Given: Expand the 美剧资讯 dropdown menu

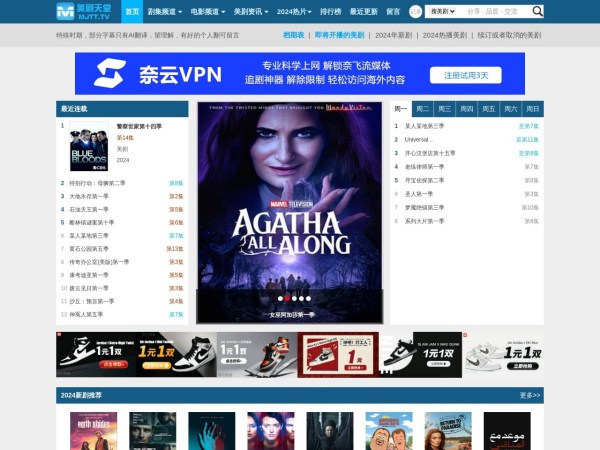Looking at the screenshot, I should [x=251, y=12].
